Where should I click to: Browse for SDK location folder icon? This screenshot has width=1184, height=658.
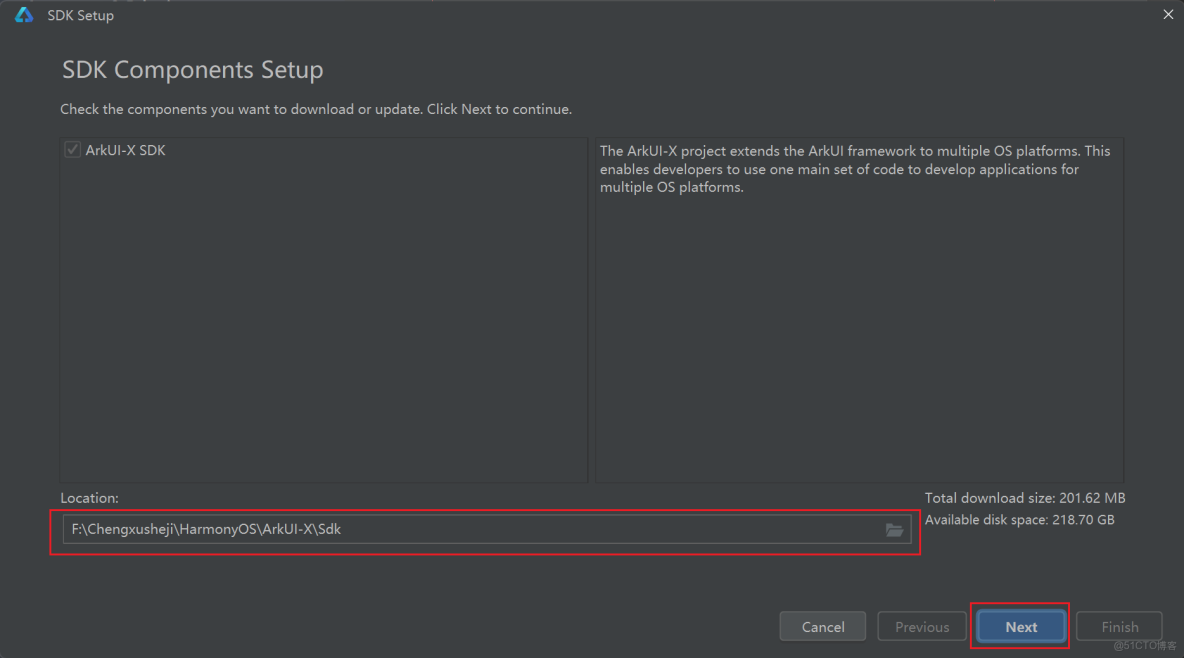894,530
